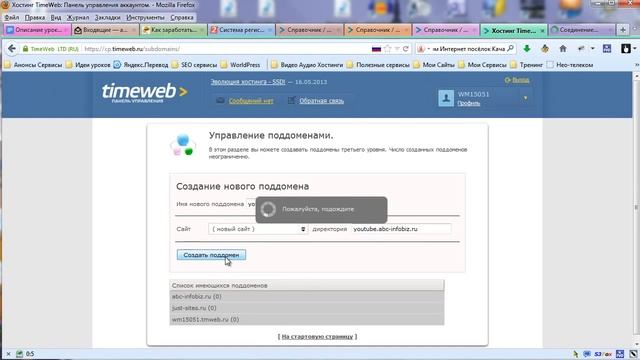Open the Правка menu
The height and width of the screenshot is (360, 640).
(35, 18)
